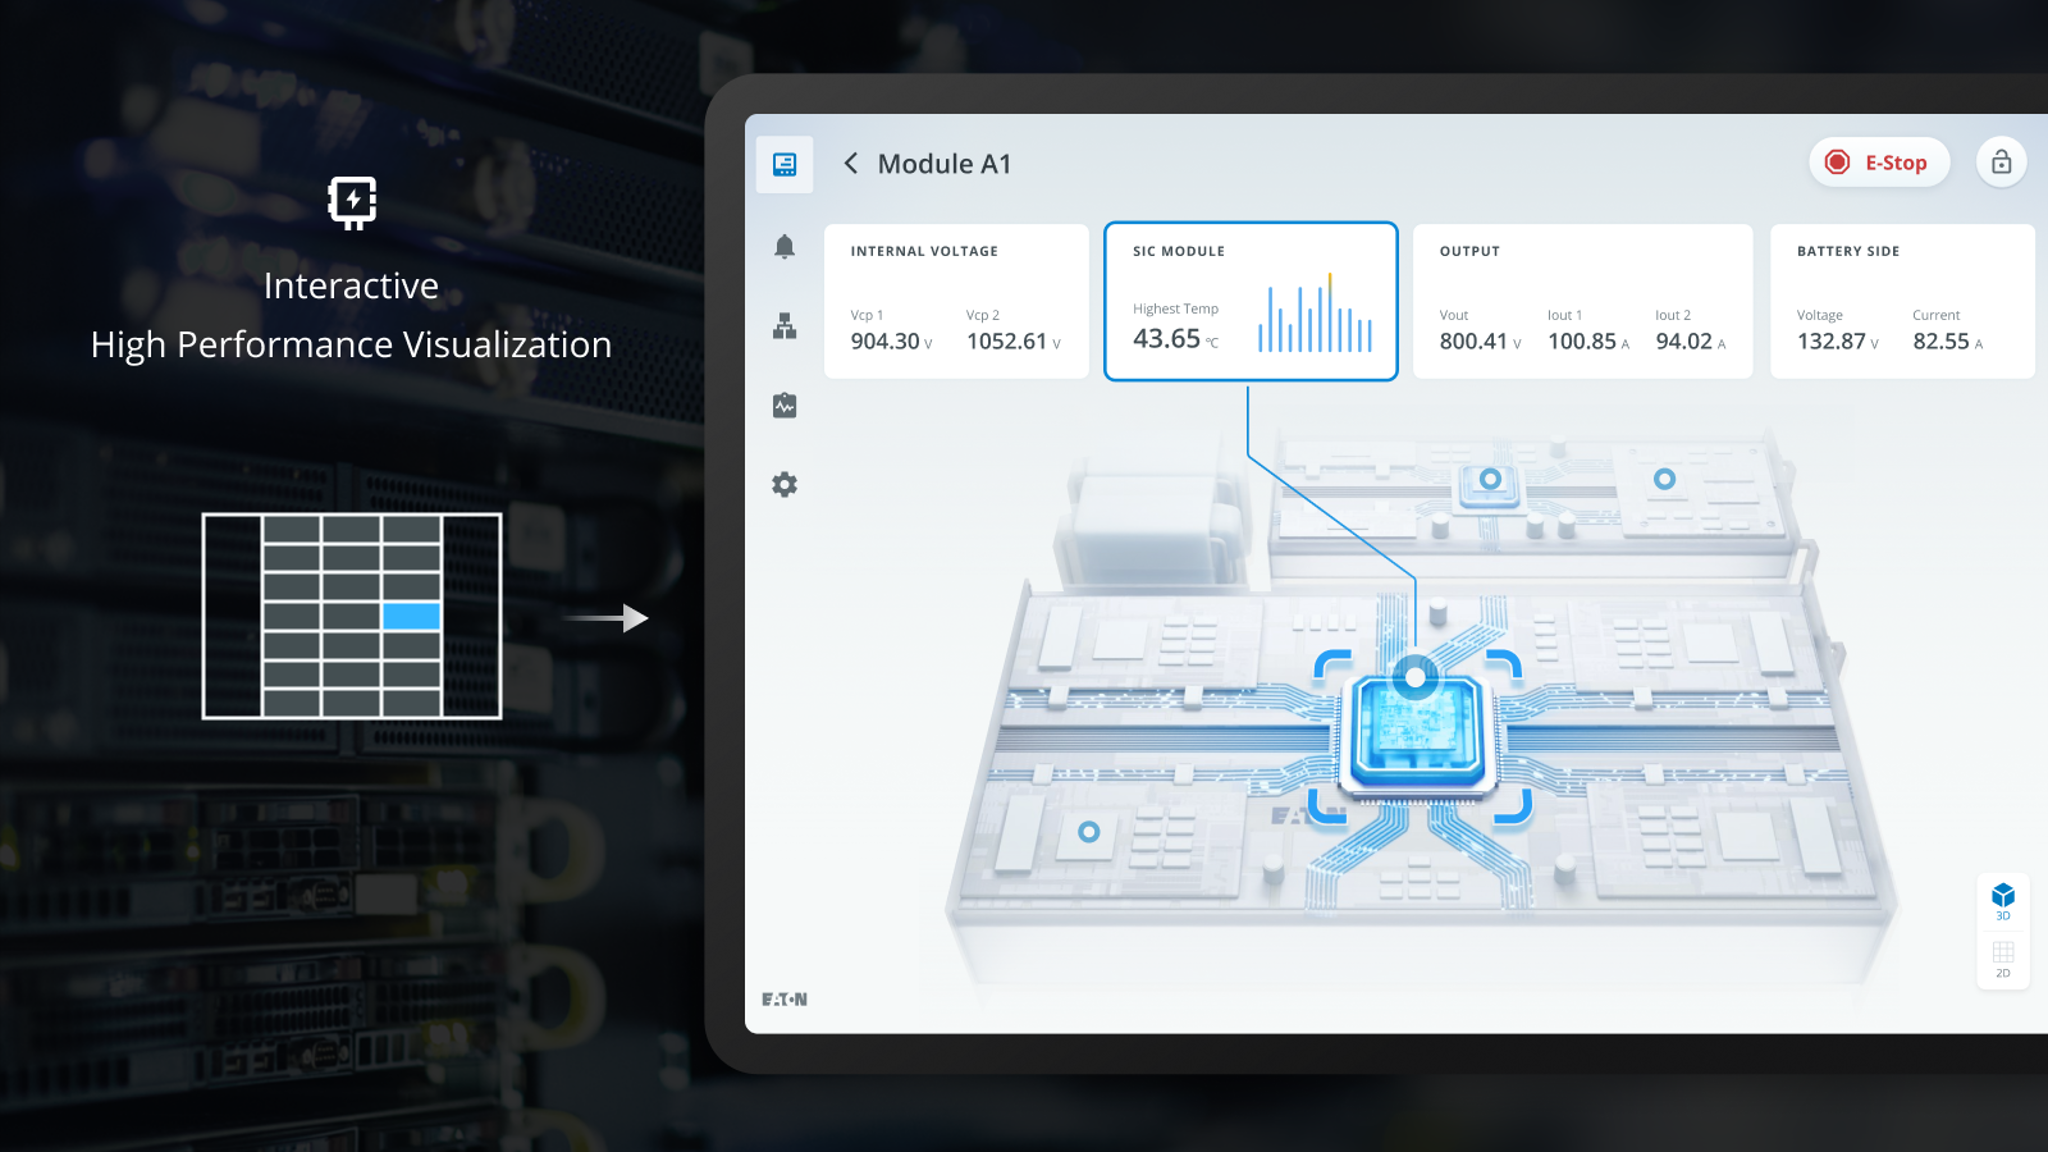The height and width of the screenshot is (1152, 2048).
Task: Click the temperature bar chart in SiC Module
Action: point(1315,312)
